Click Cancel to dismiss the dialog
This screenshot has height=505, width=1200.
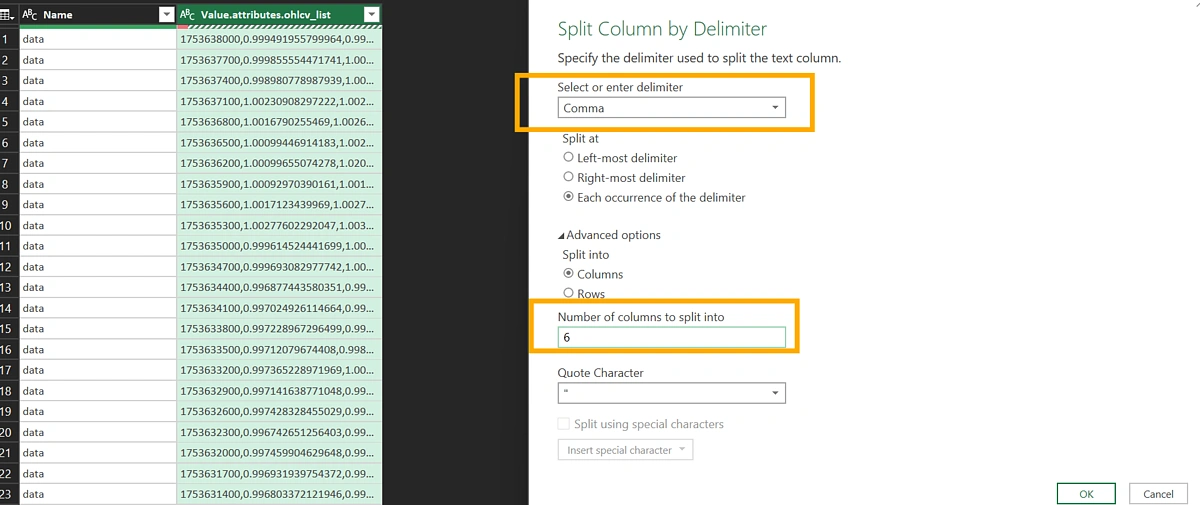point(1158,494)
